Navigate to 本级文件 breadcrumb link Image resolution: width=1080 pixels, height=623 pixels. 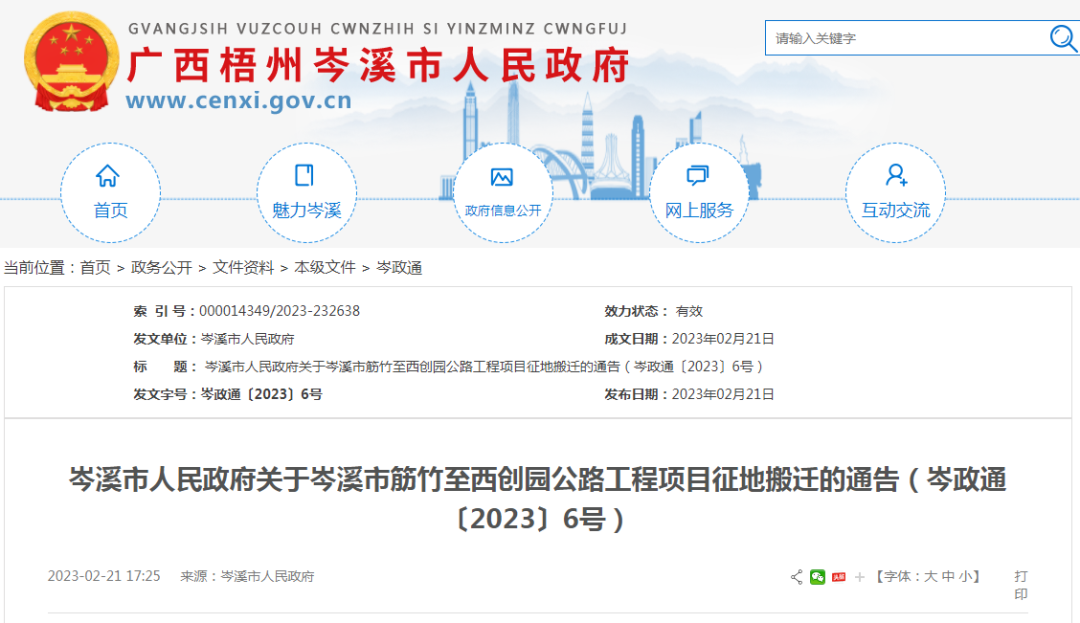coord(324,268)
